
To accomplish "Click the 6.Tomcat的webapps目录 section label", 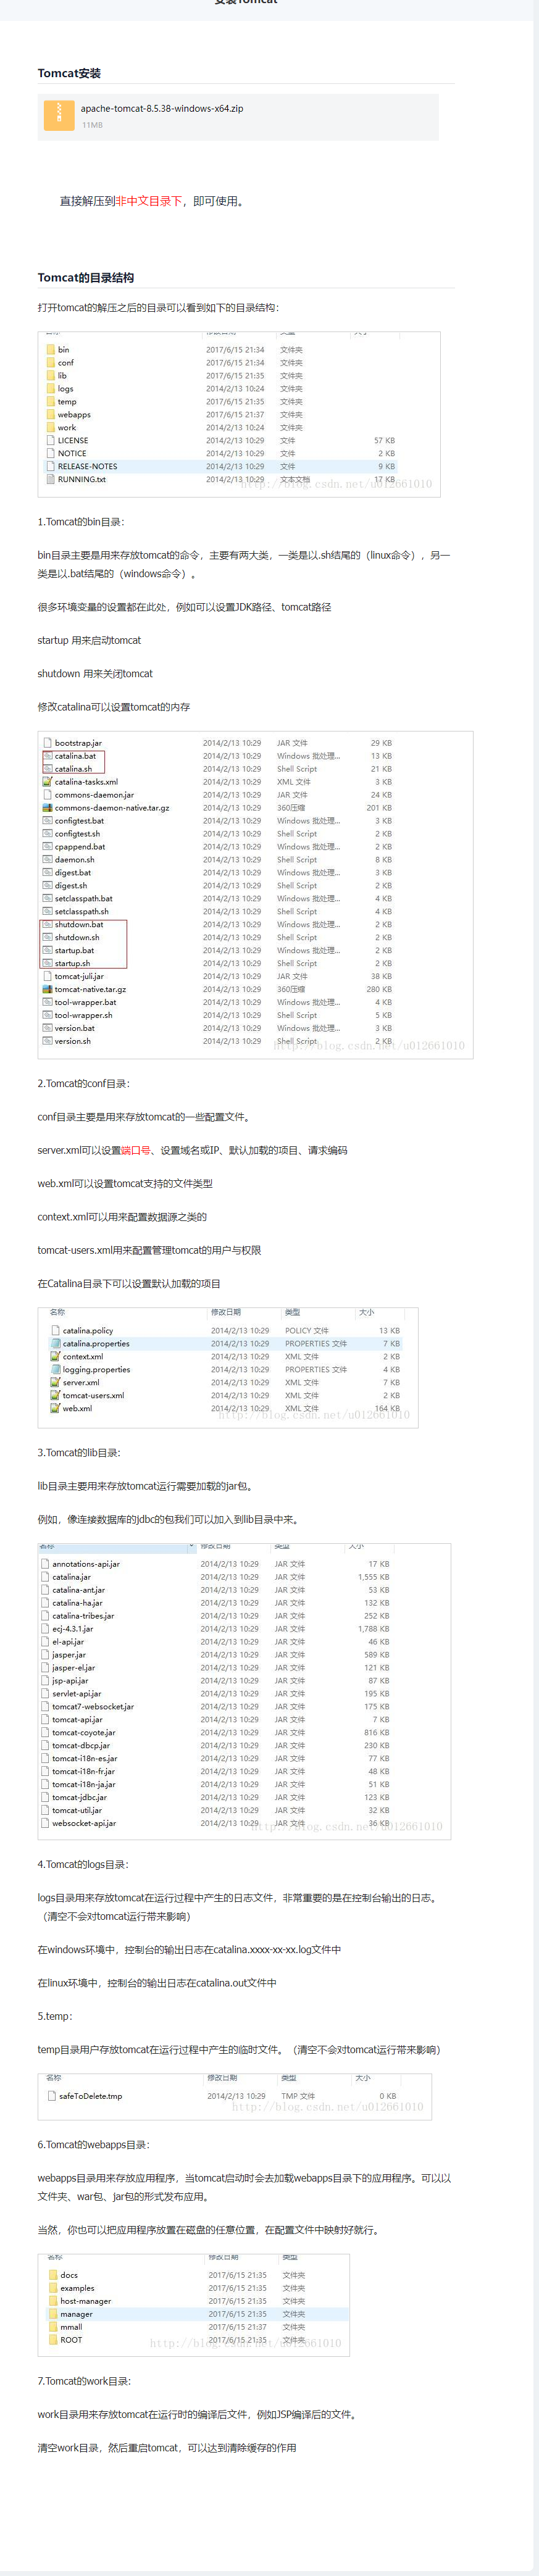I will (94, 2145).
